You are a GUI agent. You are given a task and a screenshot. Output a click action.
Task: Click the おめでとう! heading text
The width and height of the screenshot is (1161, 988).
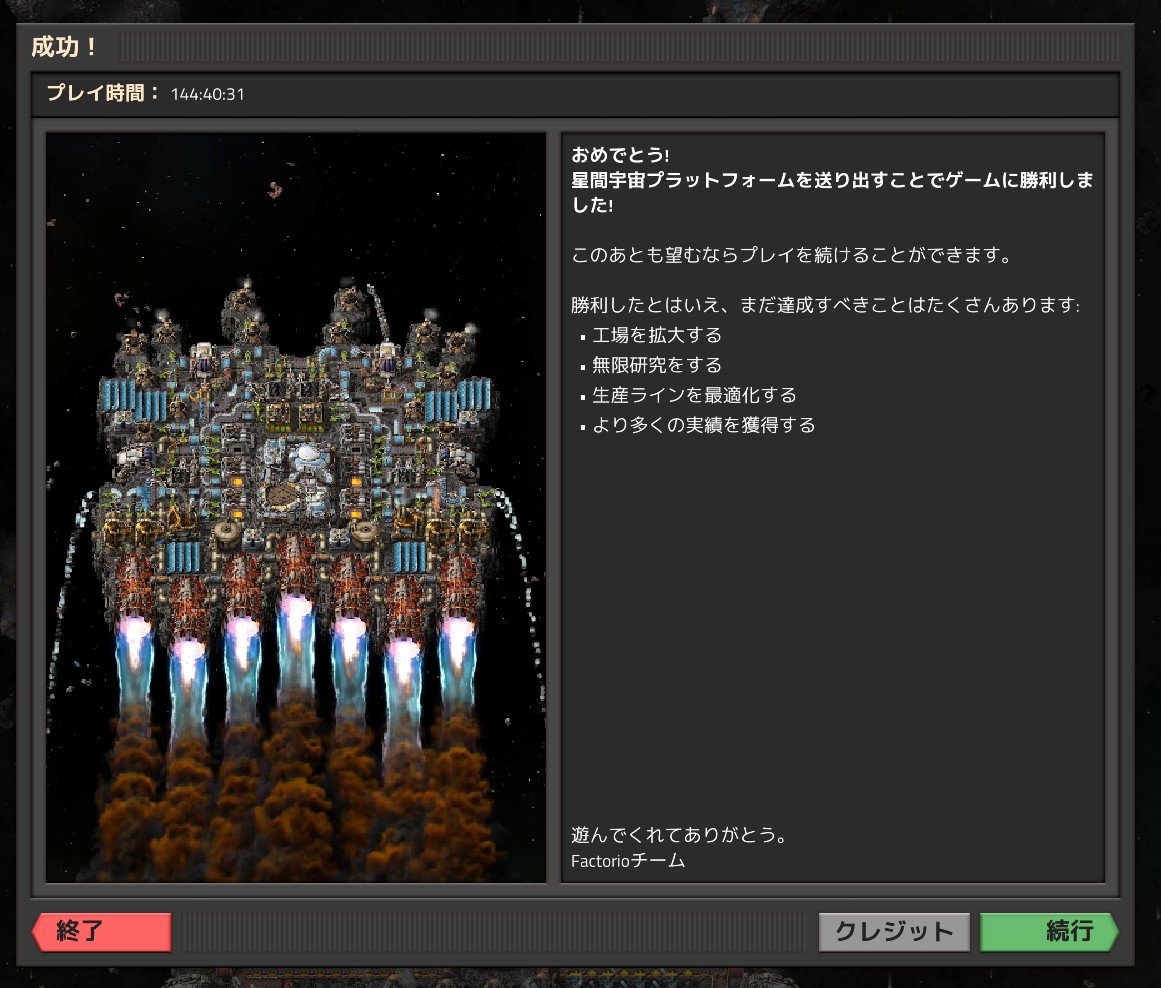[x=620, y=155]
